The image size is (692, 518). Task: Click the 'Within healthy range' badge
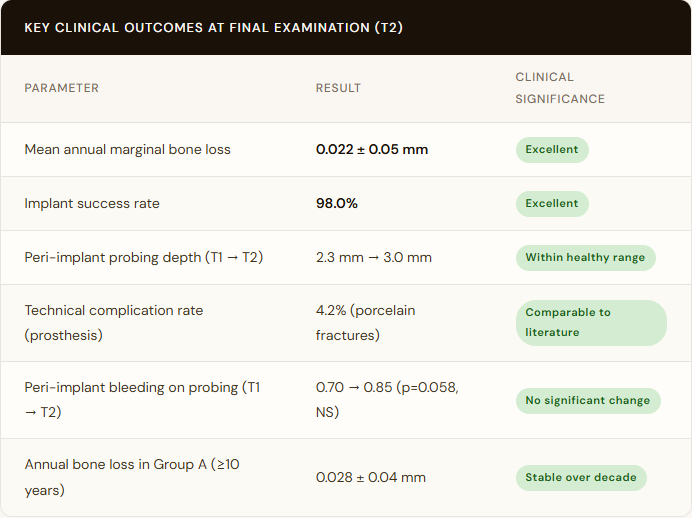585,258
